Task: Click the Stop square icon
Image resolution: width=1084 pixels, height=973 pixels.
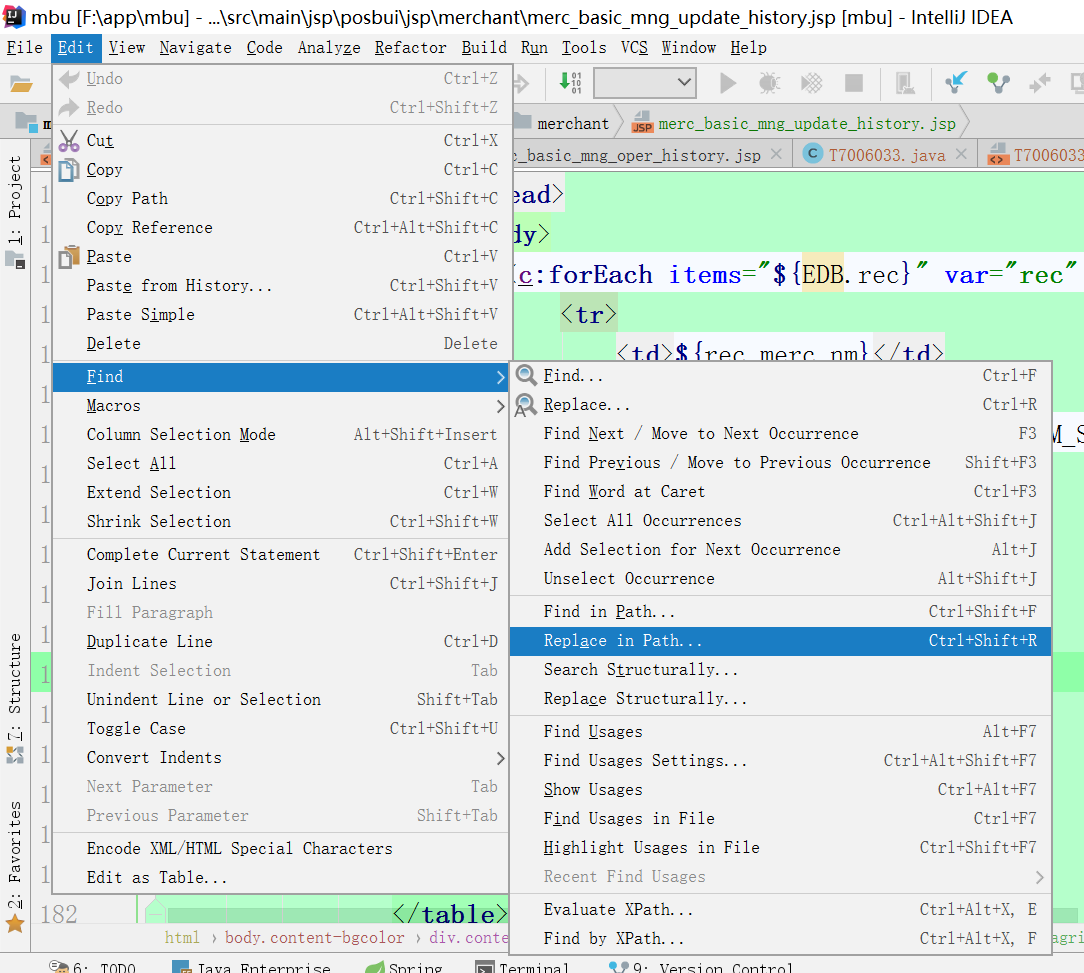Action: tap(854, 84)
